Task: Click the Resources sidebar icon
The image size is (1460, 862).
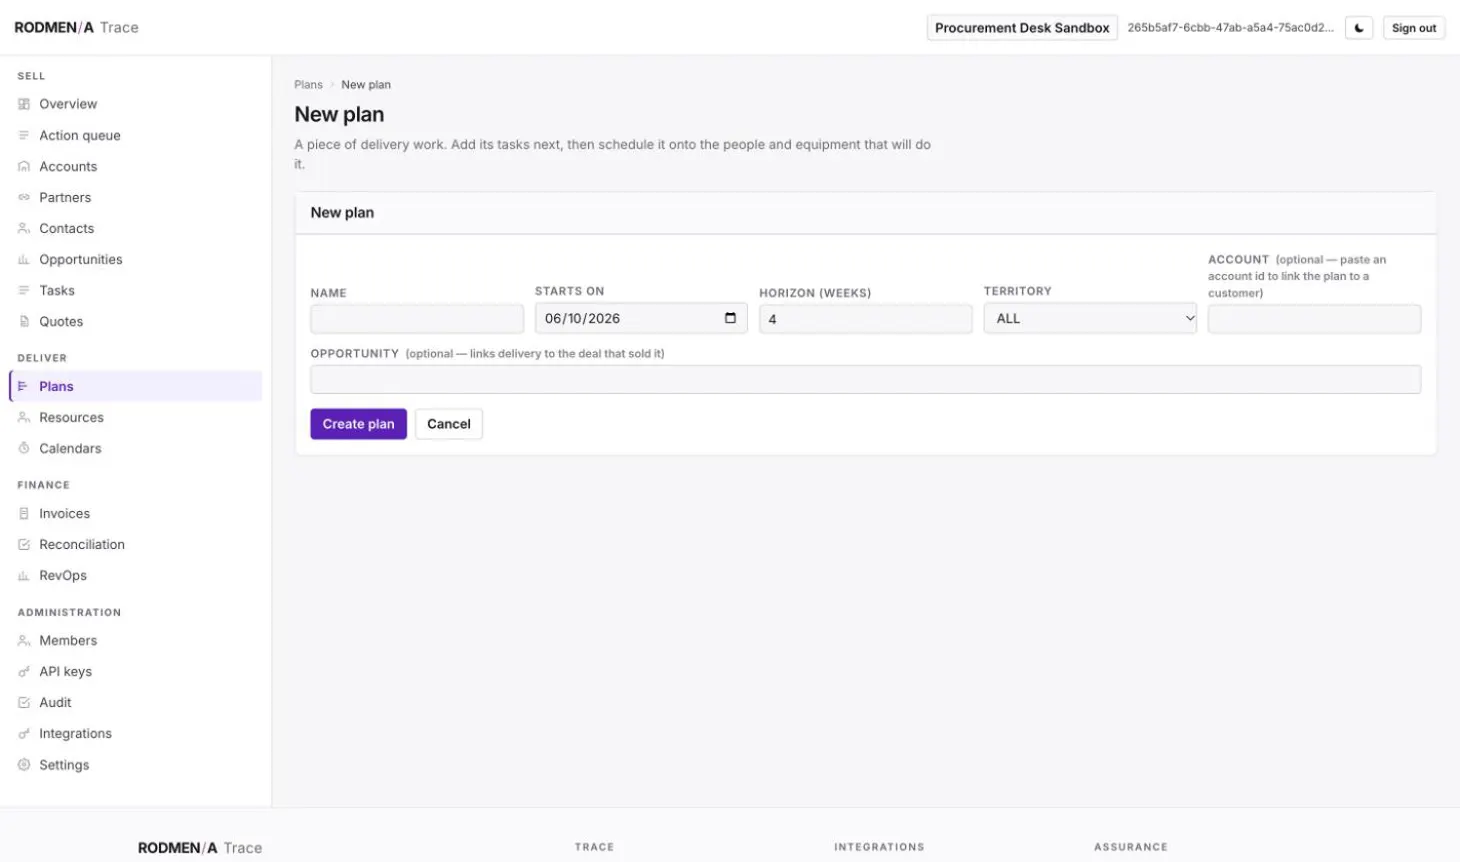Action: tap(24, 417)
